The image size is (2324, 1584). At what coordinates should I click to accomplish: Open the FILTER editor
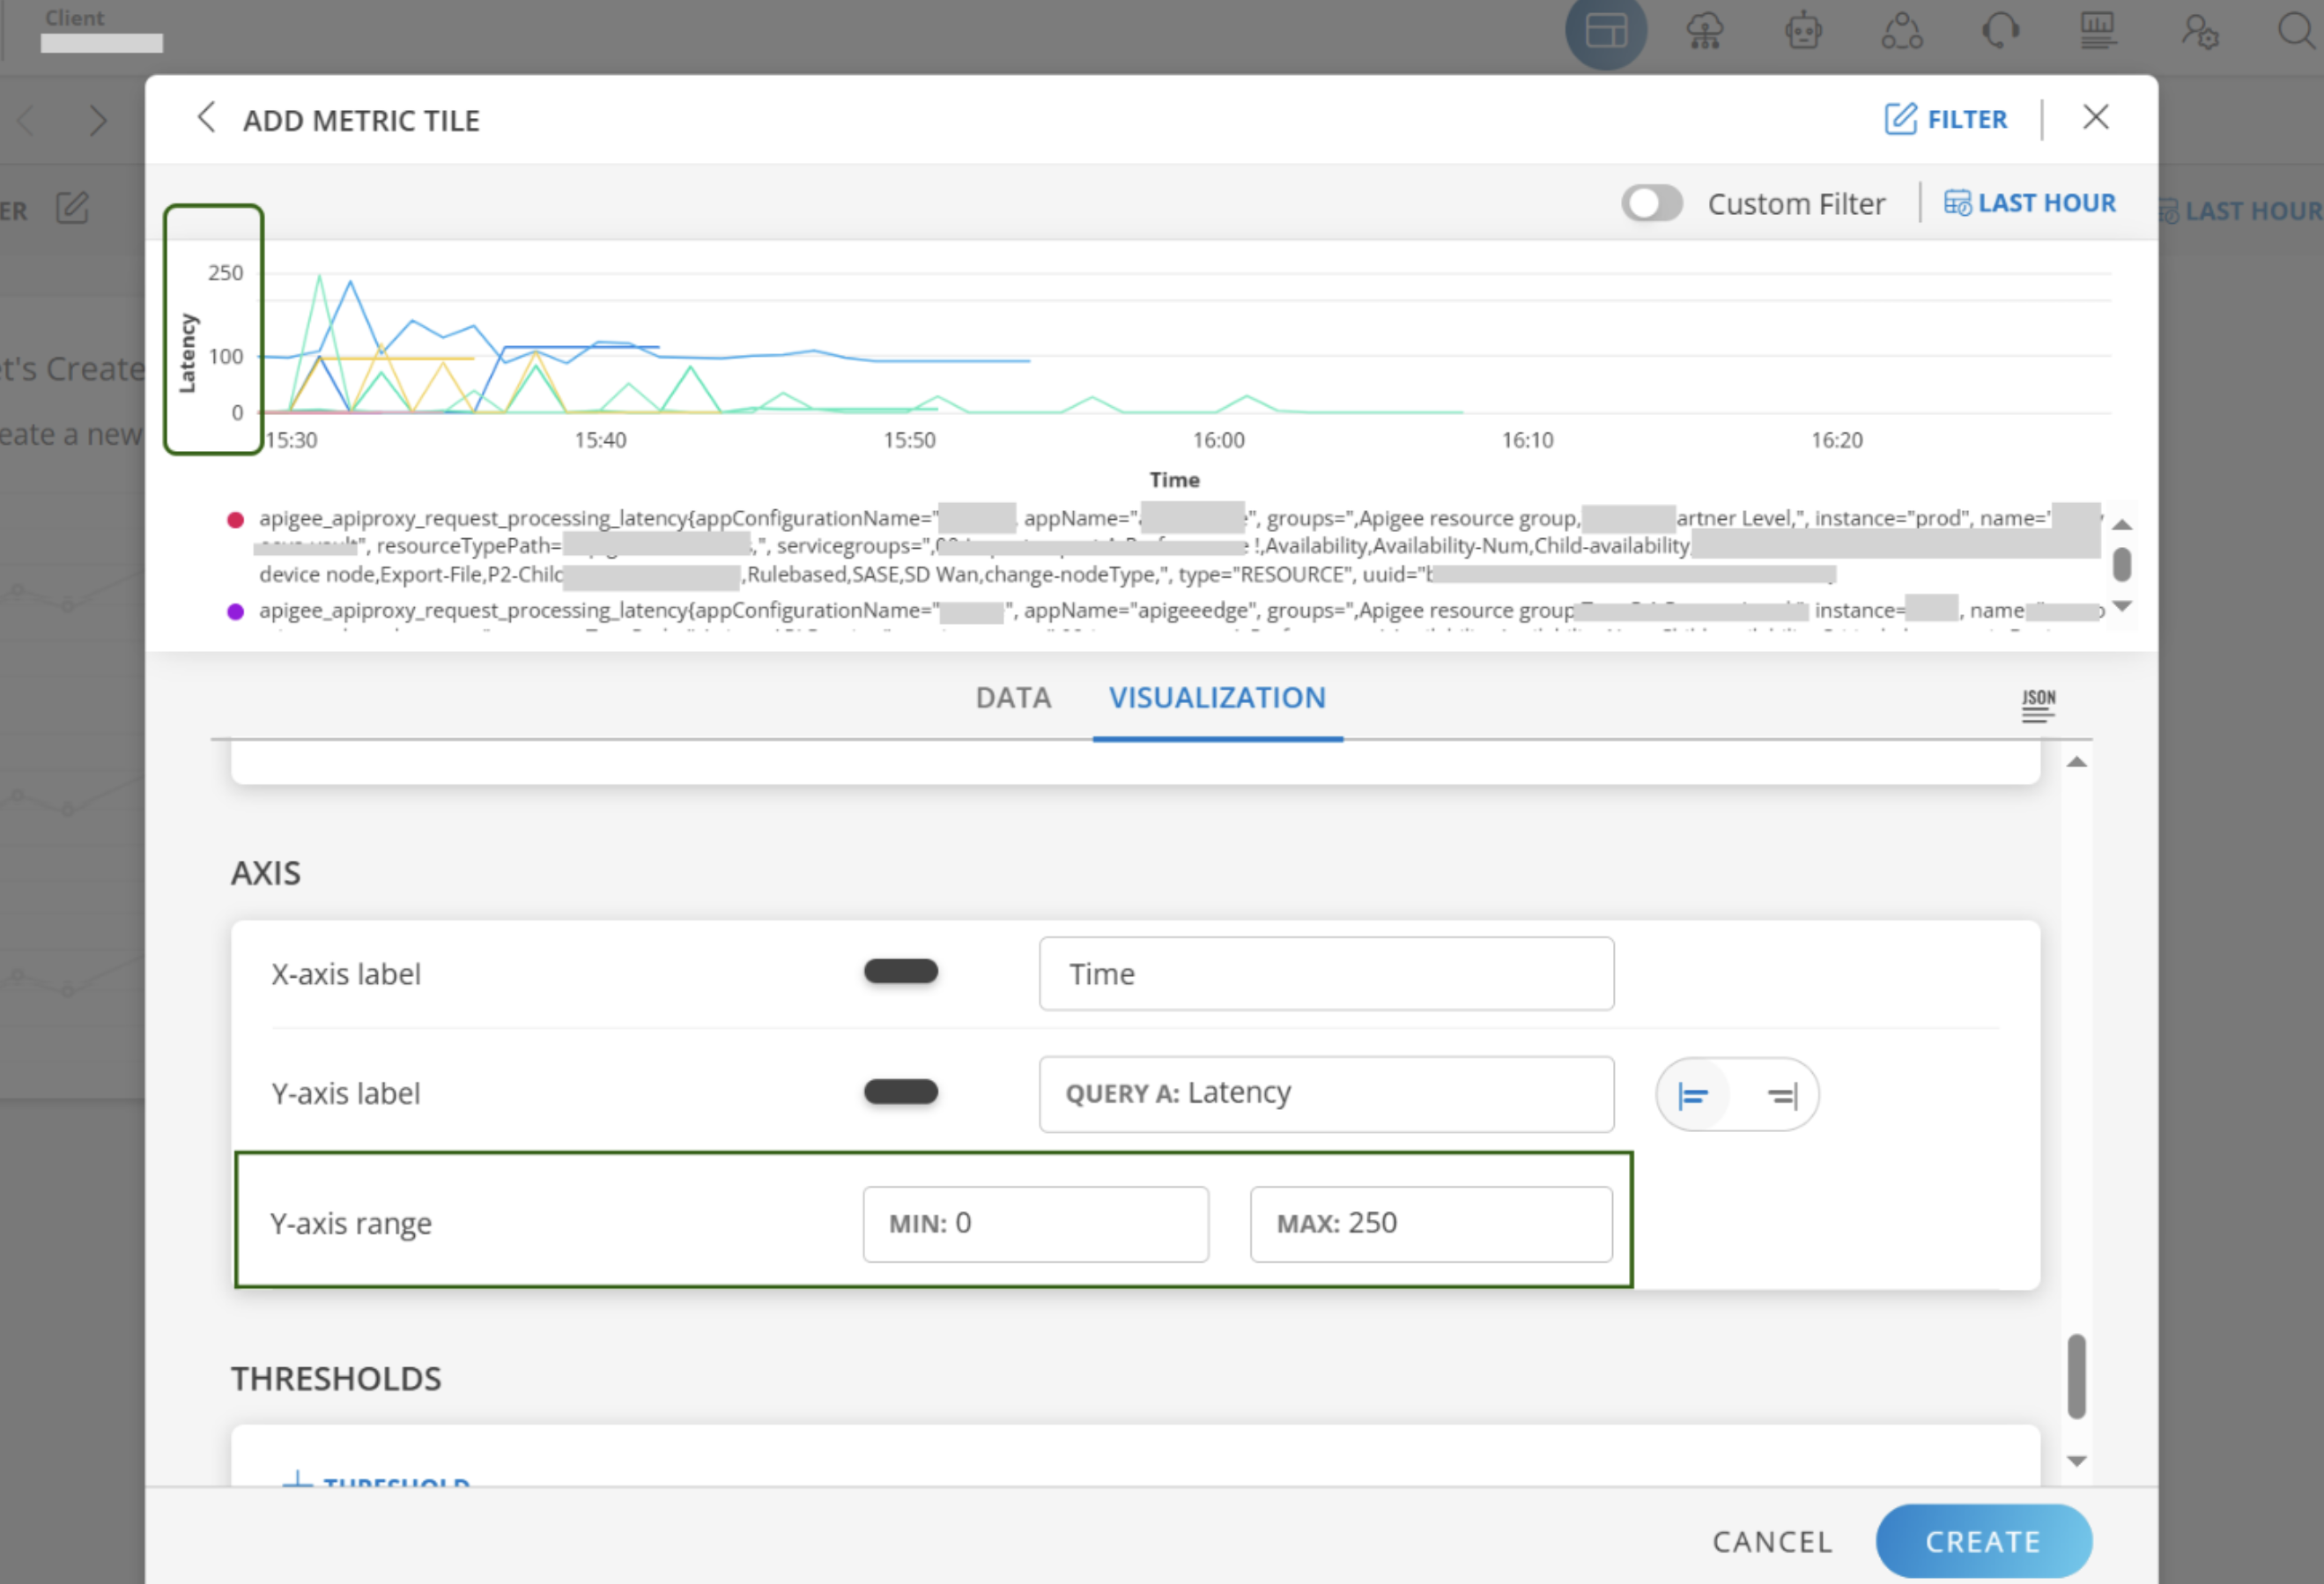coord(1945,119)
